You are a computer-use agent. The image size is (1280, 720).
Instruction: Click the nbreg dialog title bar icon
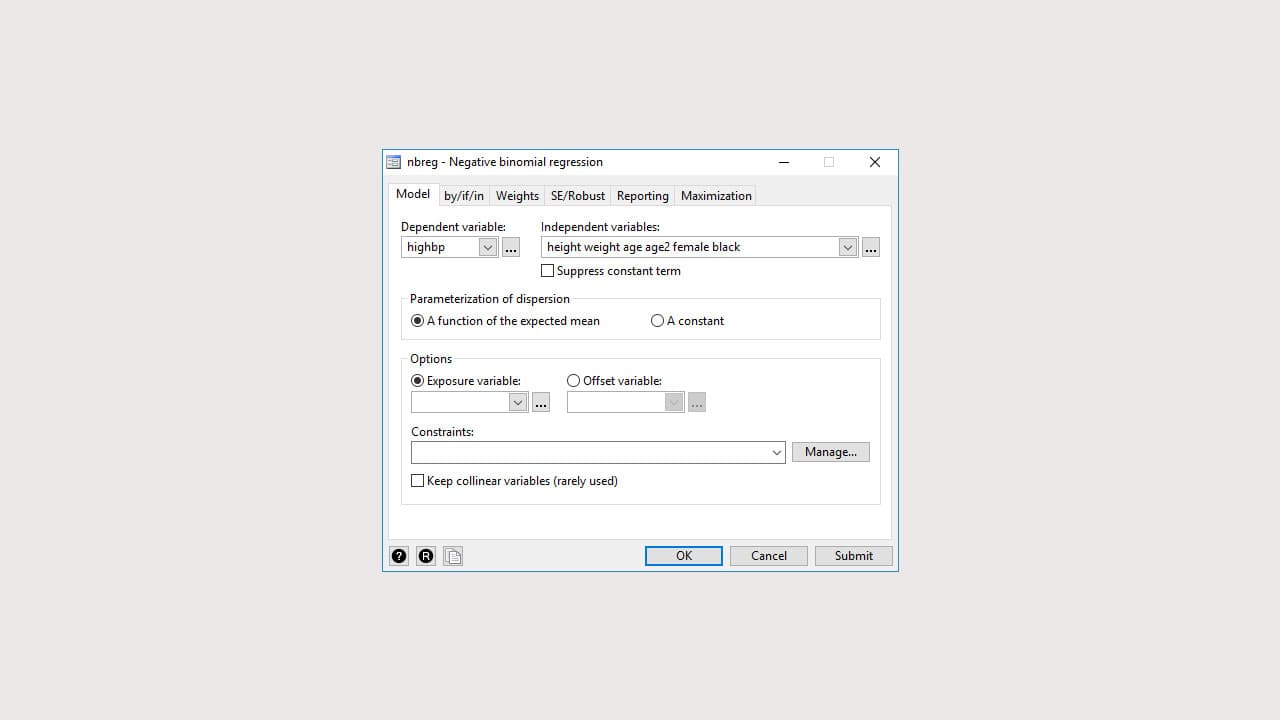pos(395,161)
